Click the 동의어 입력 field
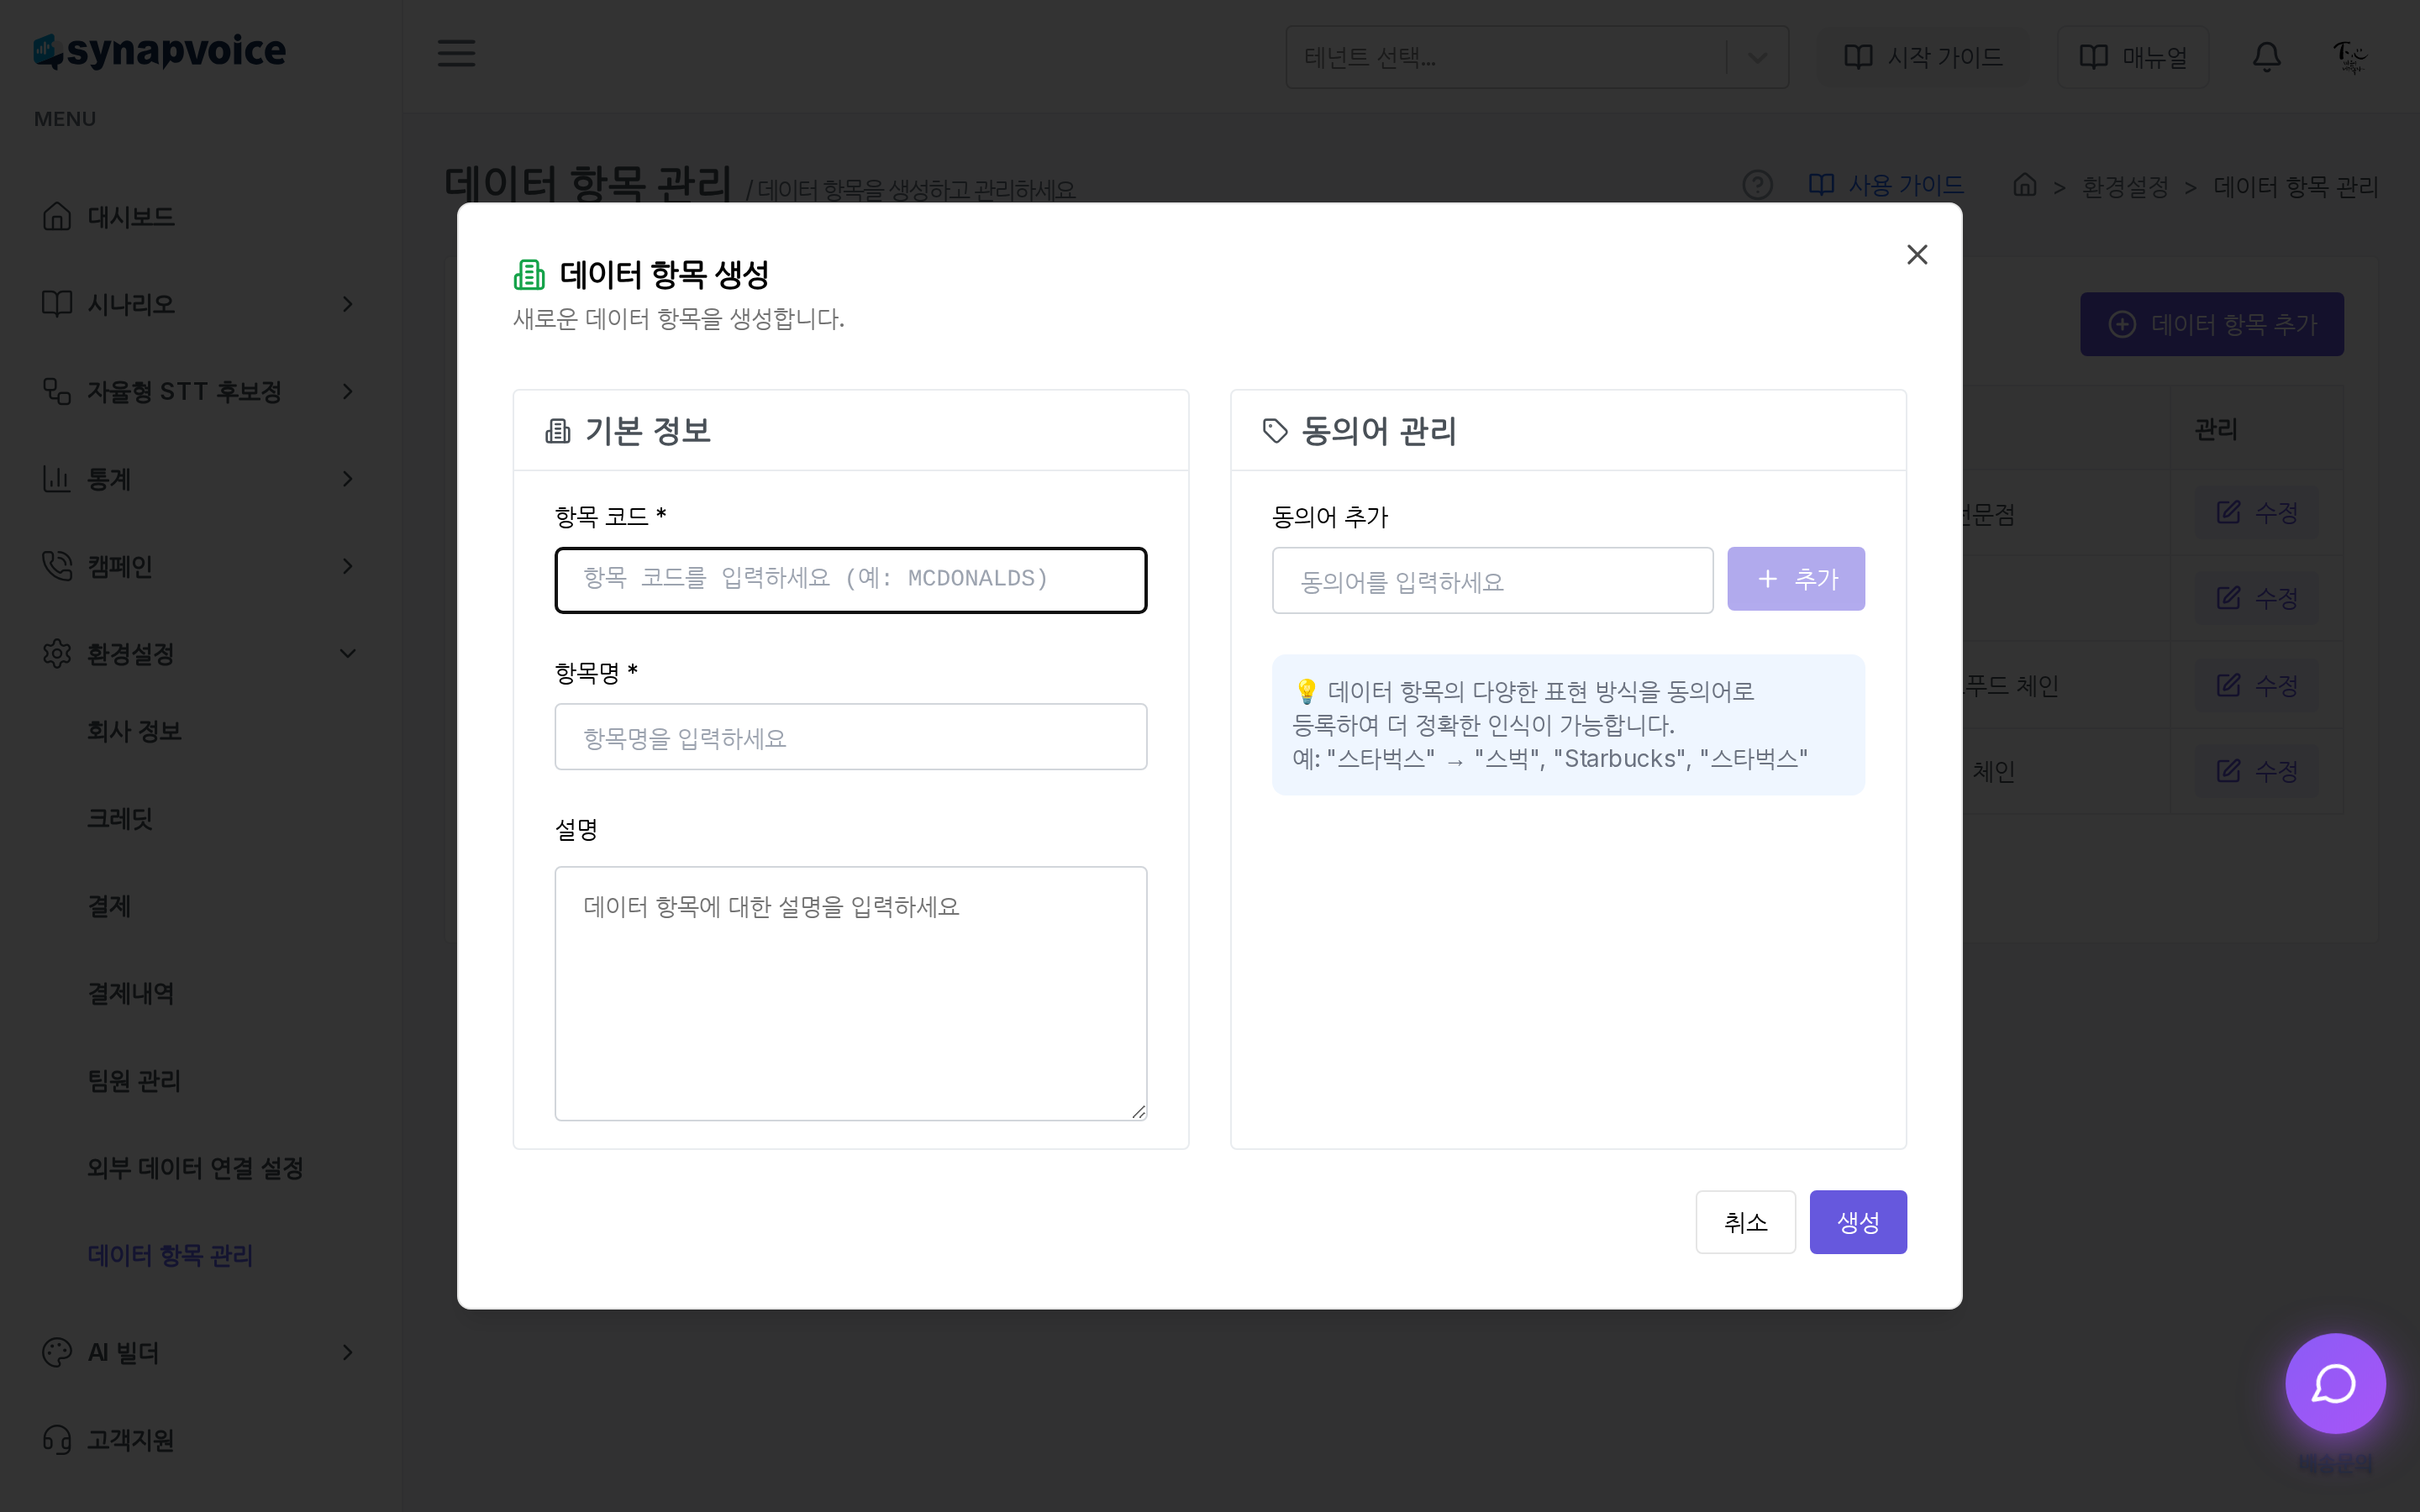 point(1493,580)
